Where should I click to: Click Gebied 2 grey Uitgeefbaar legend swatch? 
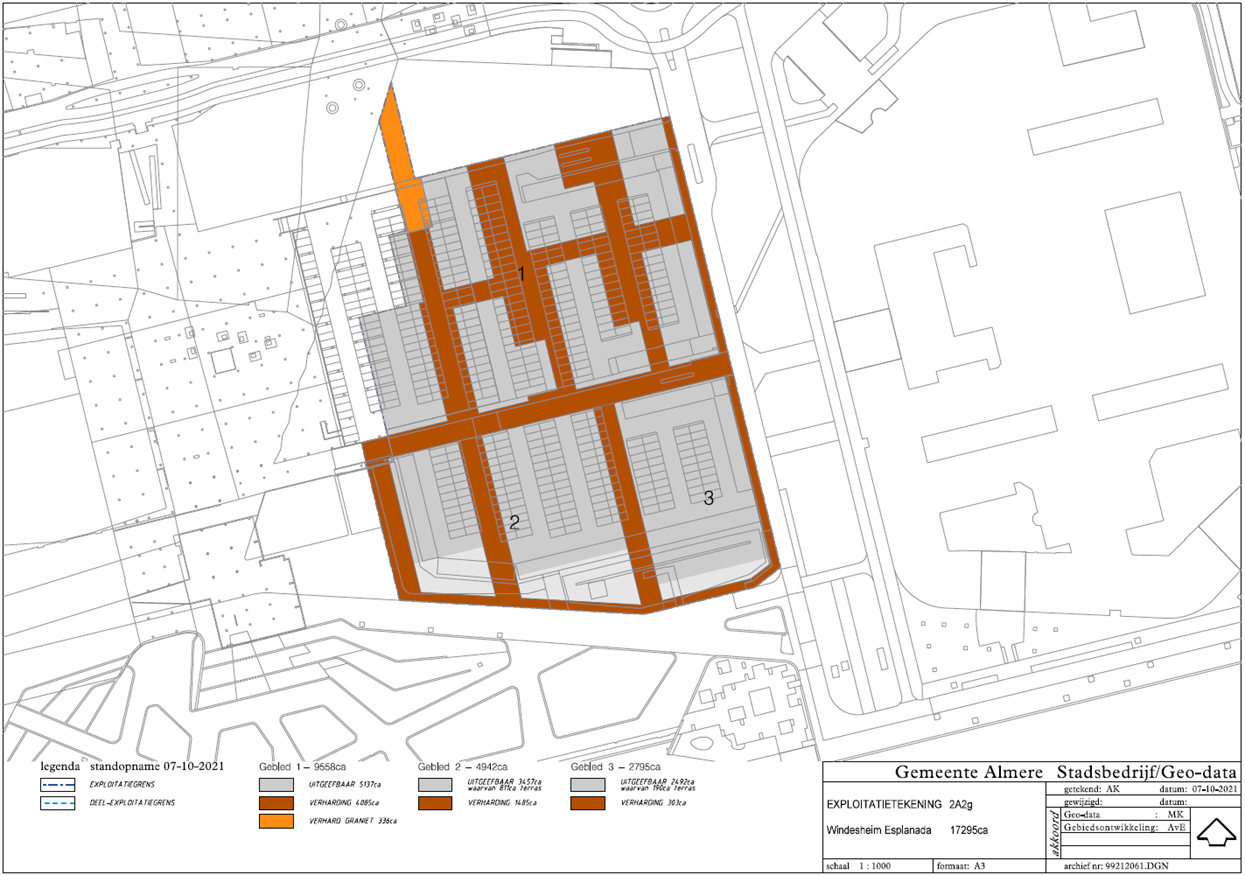(435, 785)
